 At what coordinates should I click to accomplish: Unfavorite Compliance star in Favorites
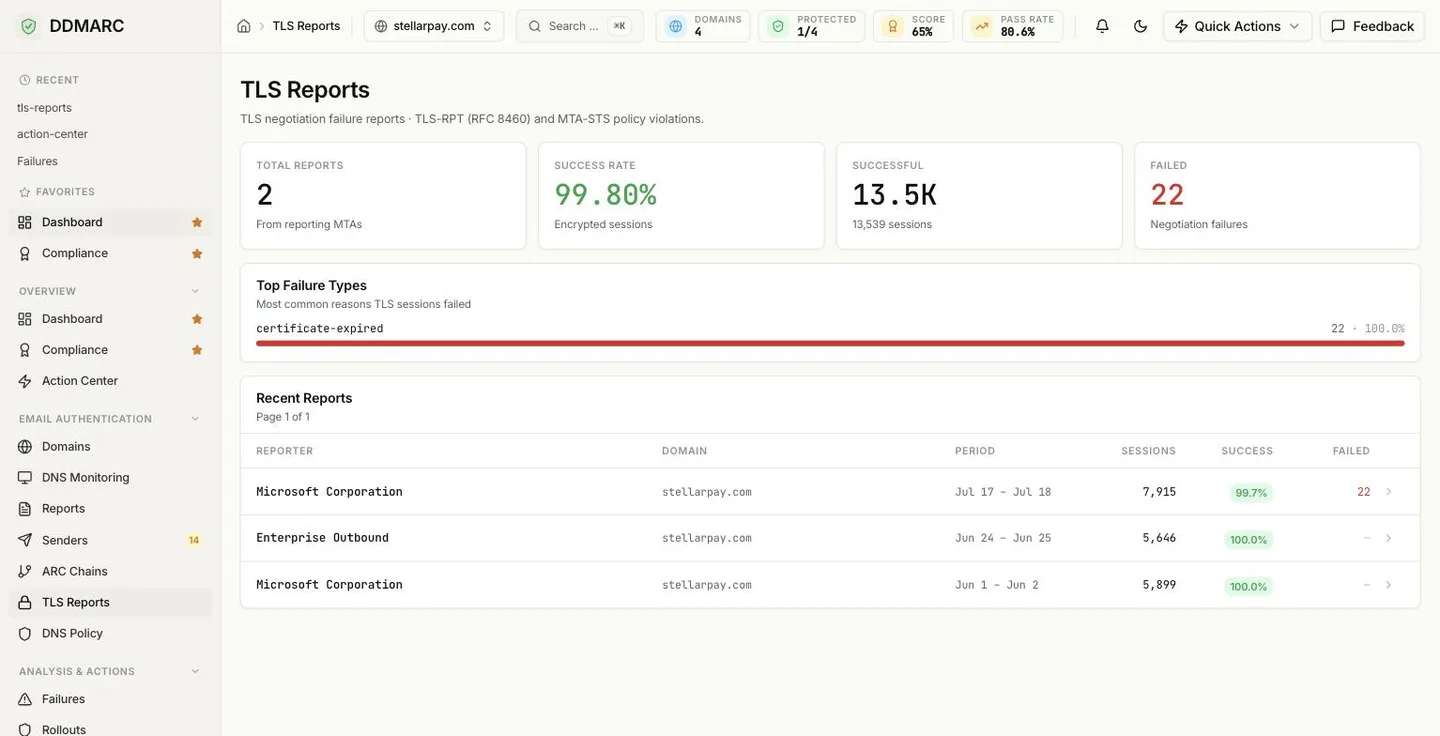click(197, 253)
